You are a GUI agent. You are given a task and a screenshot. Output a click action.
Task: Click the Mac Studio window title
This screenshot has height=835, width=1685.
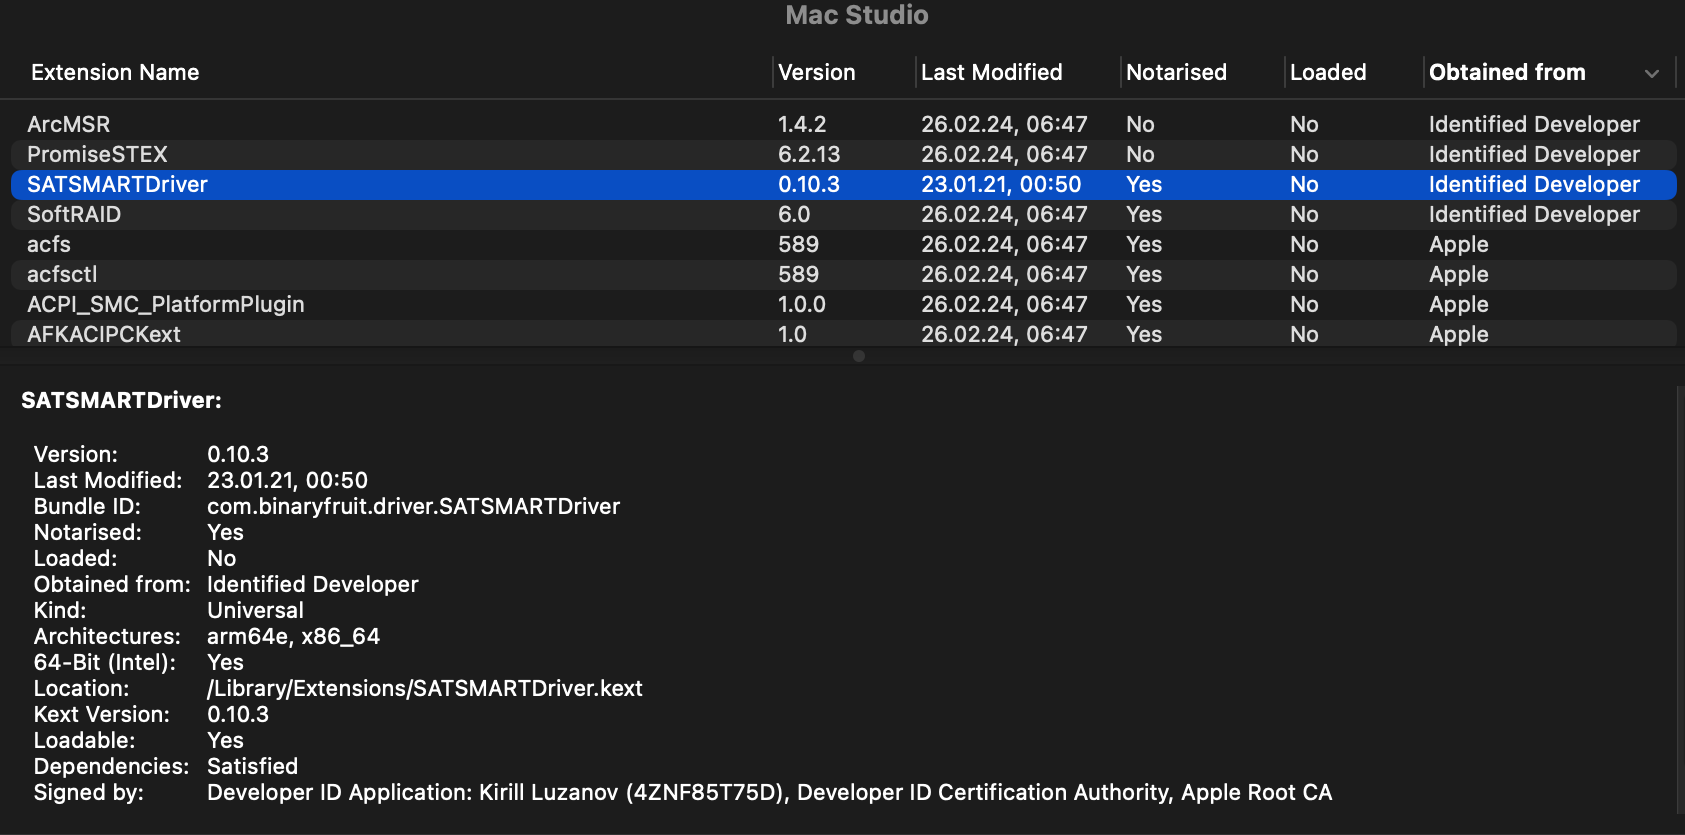pyautogui.click(x=857, y=15)
